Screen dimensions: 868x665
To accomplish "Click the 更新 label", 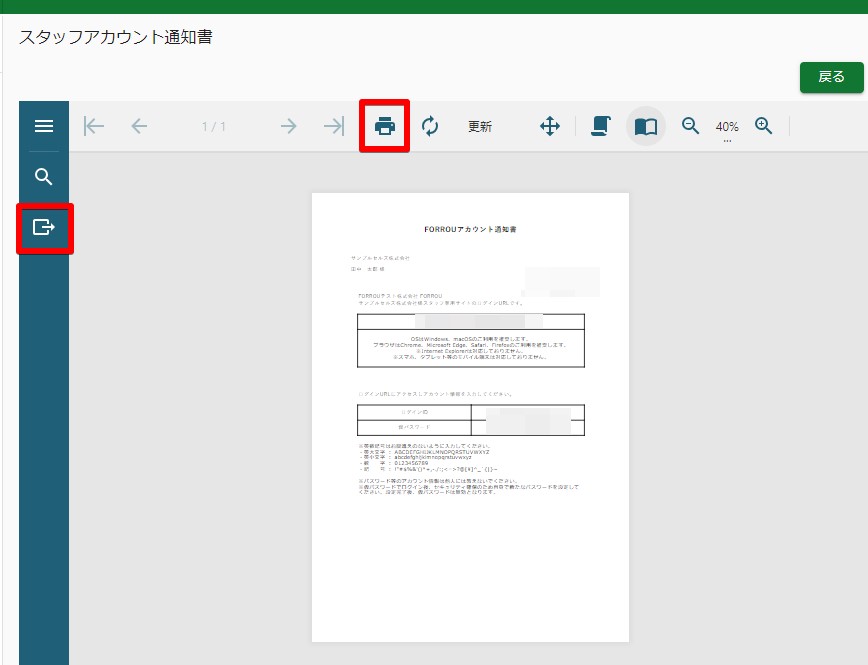I will coord(480,127).
